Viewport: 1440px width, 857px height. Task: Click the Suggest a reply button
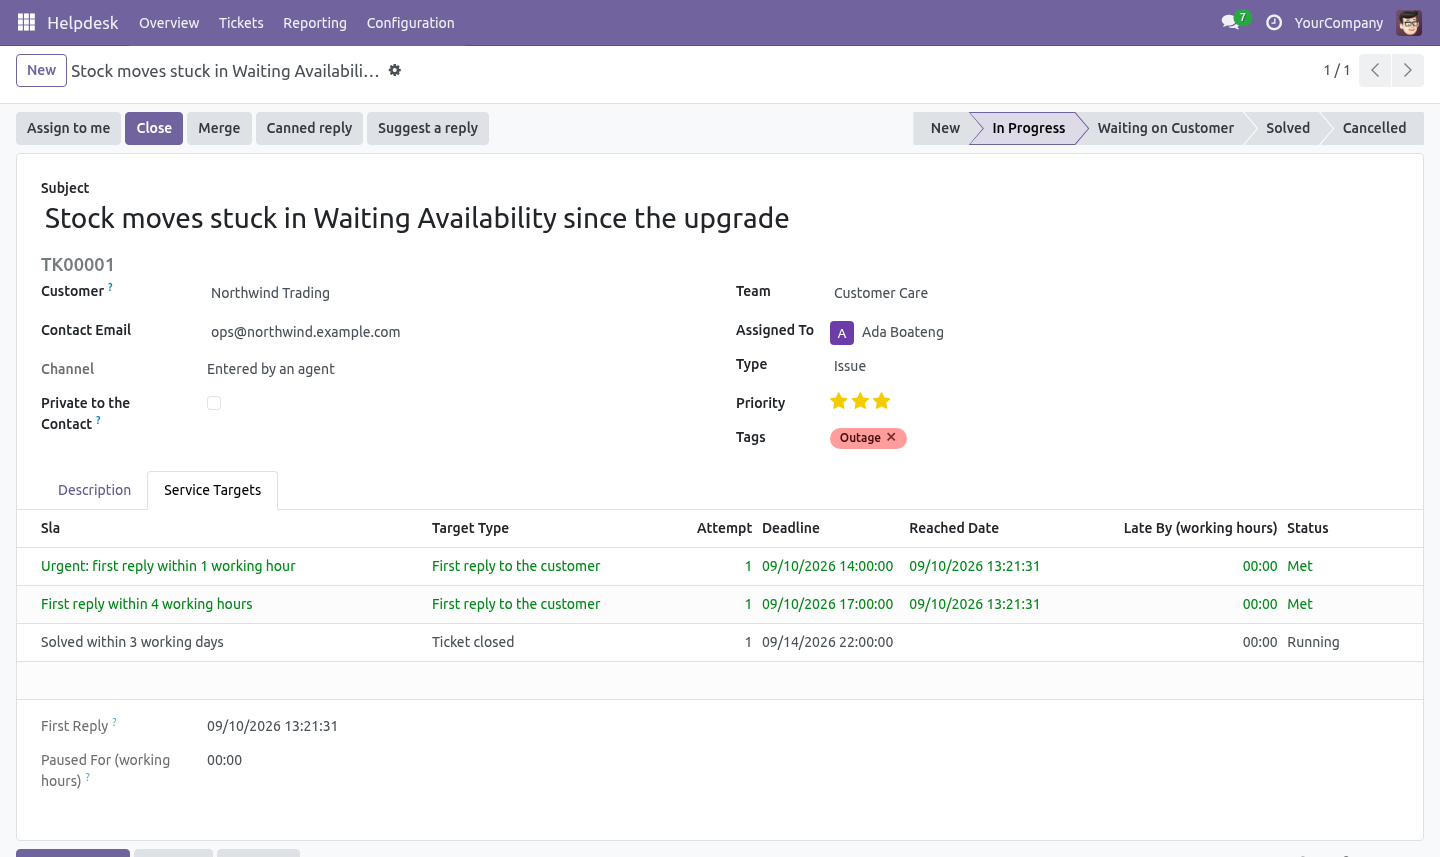(x=428, y=128)
